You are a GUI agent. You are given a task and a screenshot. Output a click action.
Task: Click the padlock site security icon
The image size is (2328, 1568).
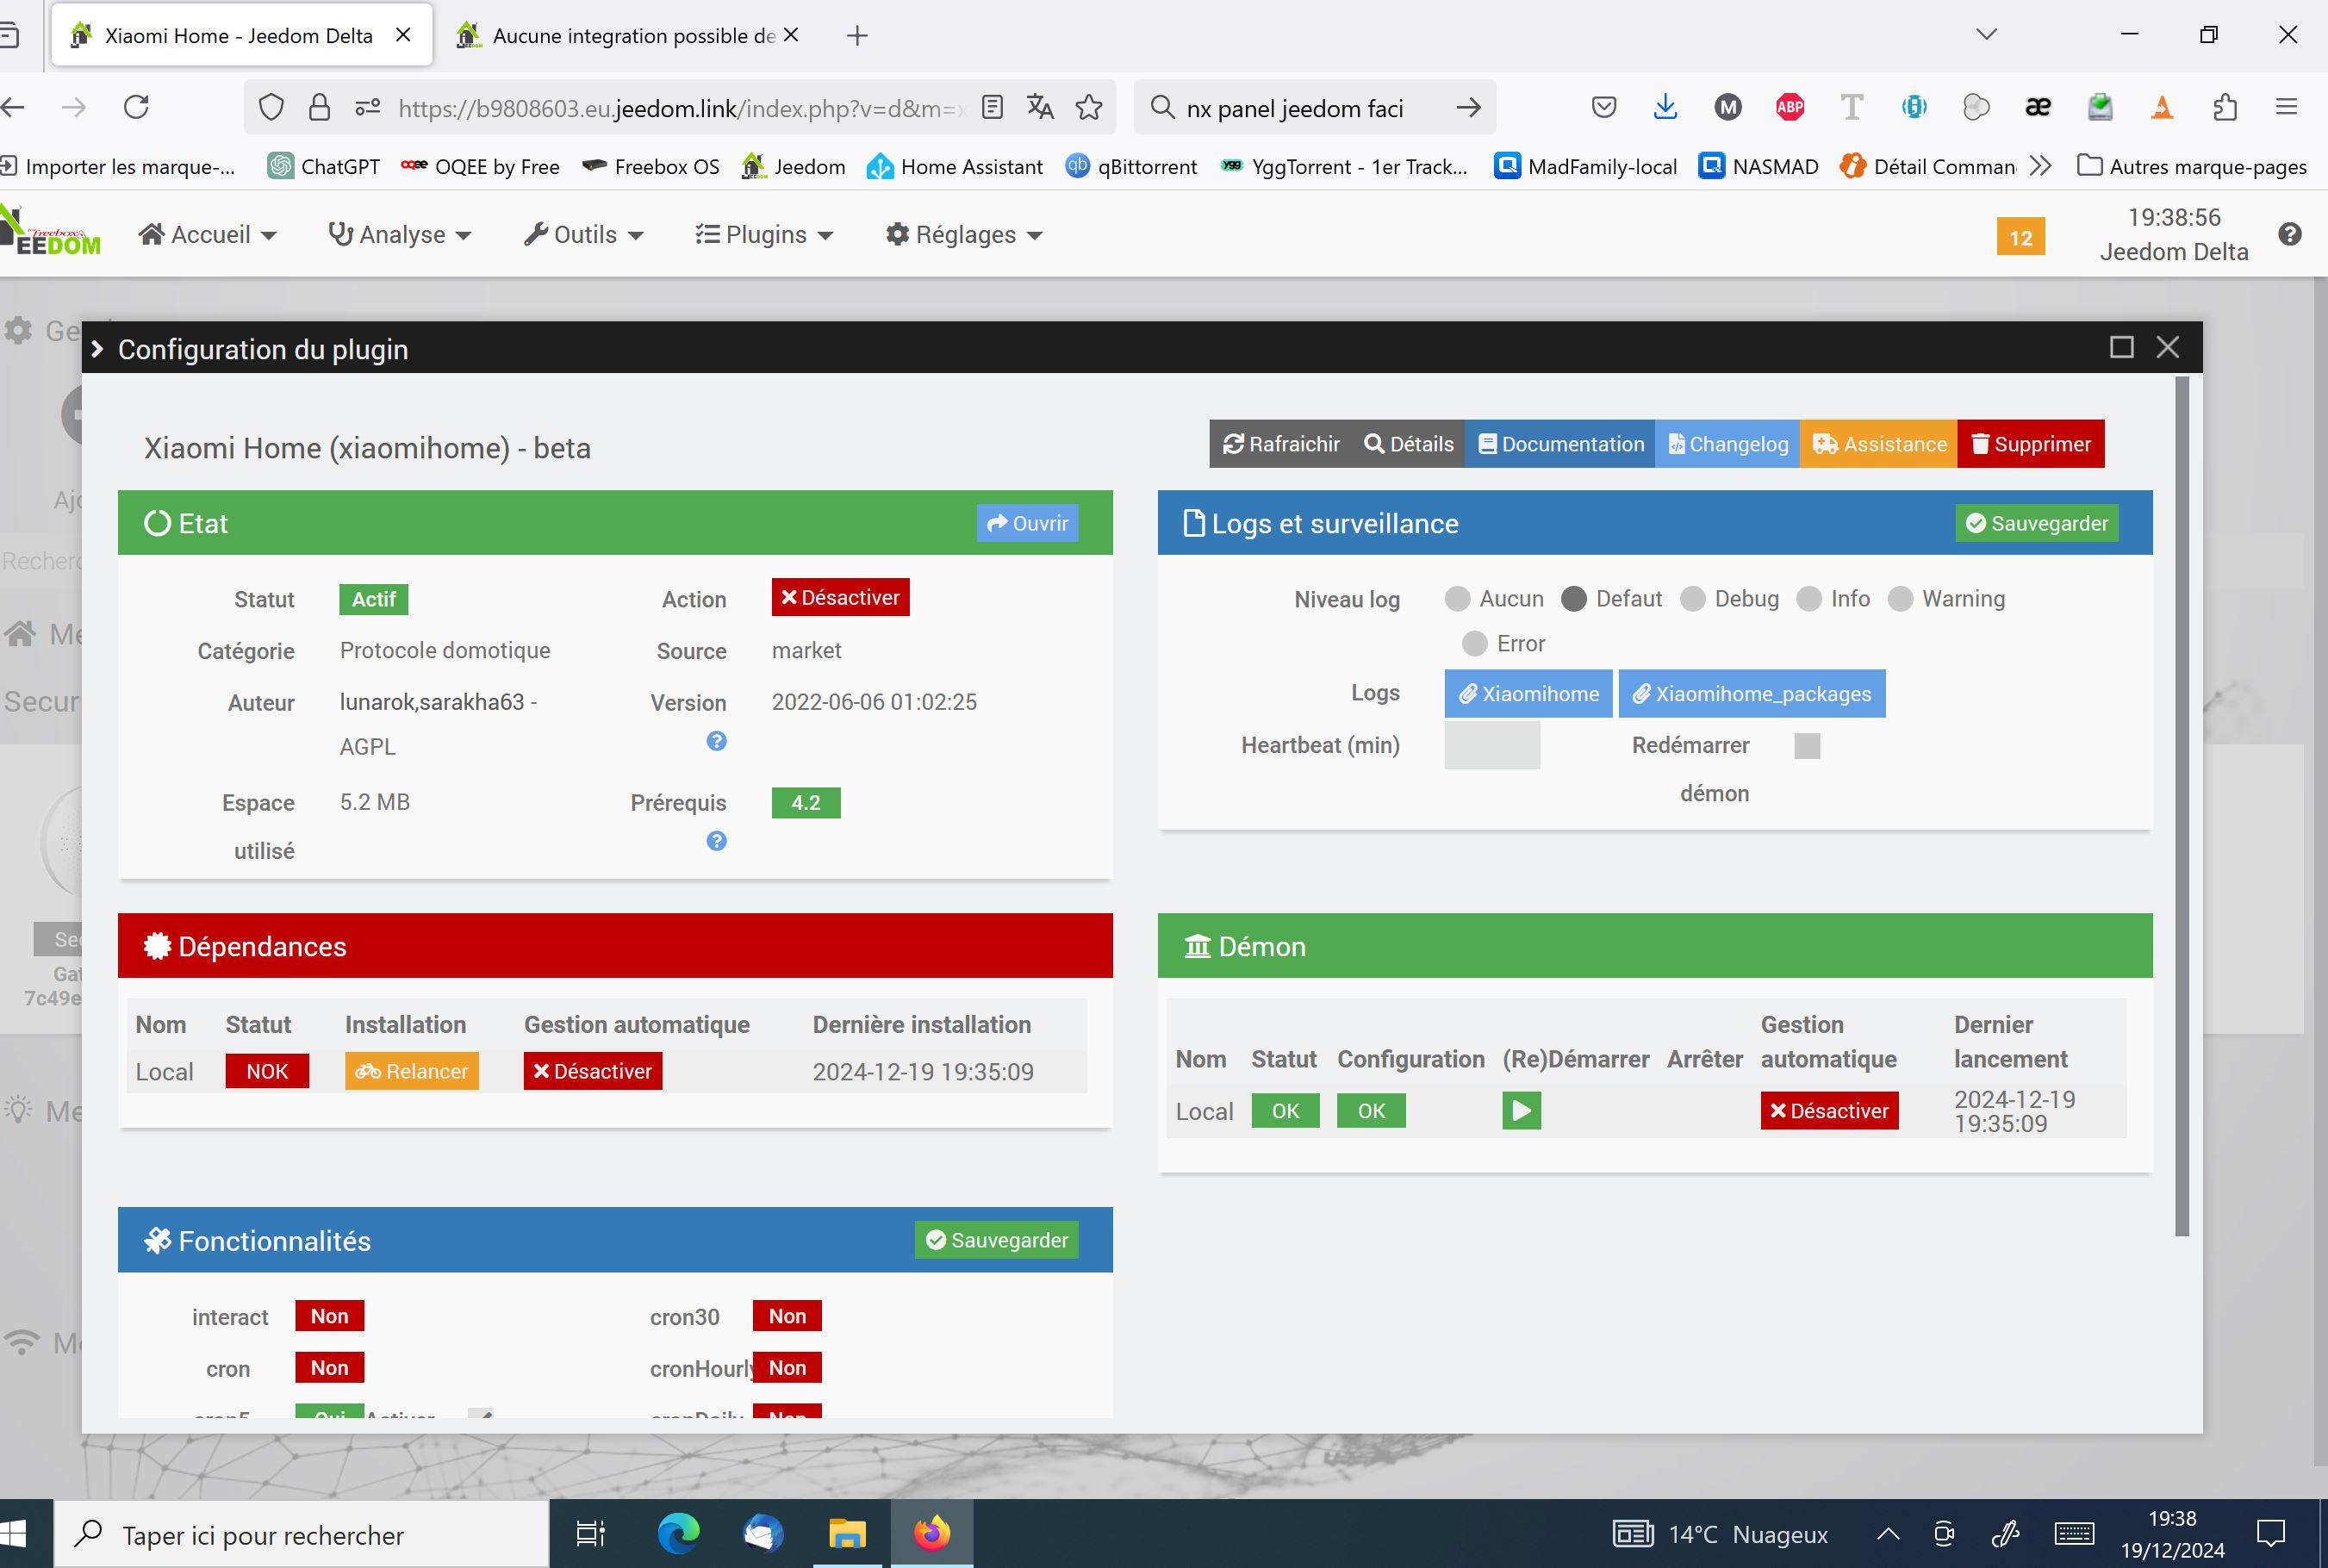pos(319,107)
